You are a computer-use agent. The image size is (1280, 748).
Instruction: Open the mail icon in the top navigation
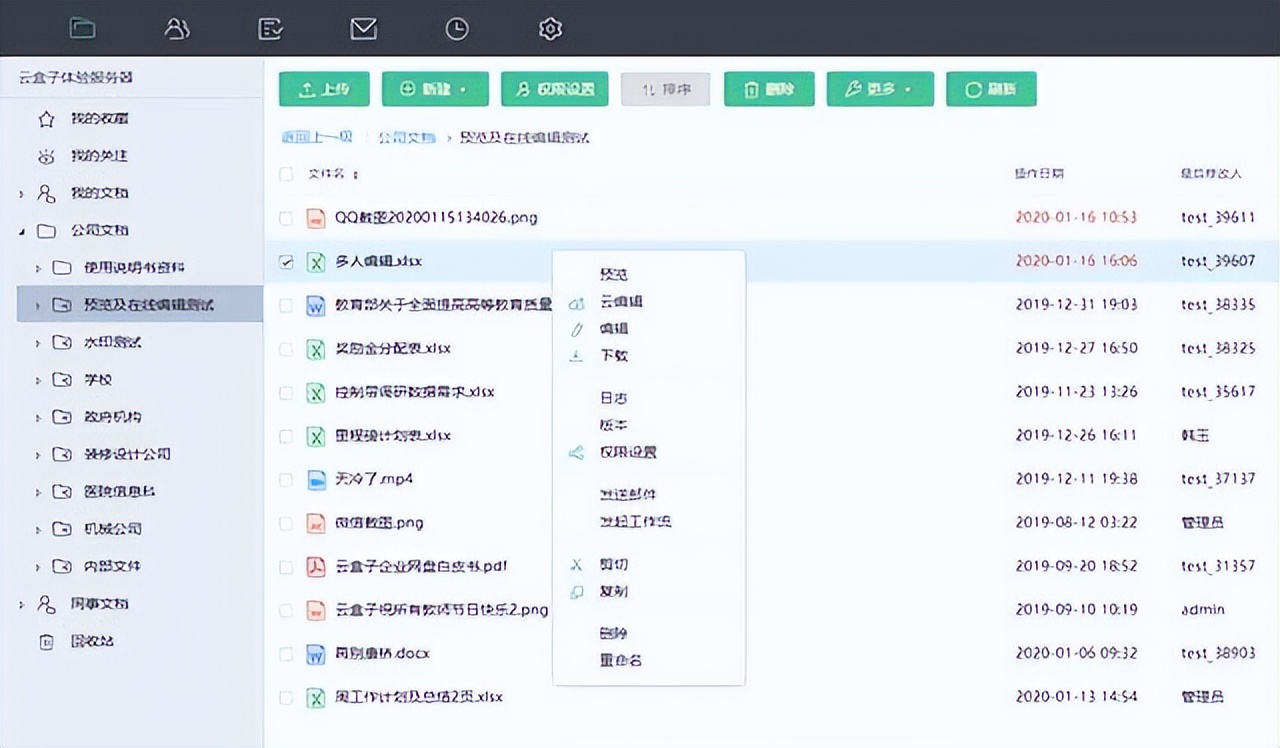(363, 28)
